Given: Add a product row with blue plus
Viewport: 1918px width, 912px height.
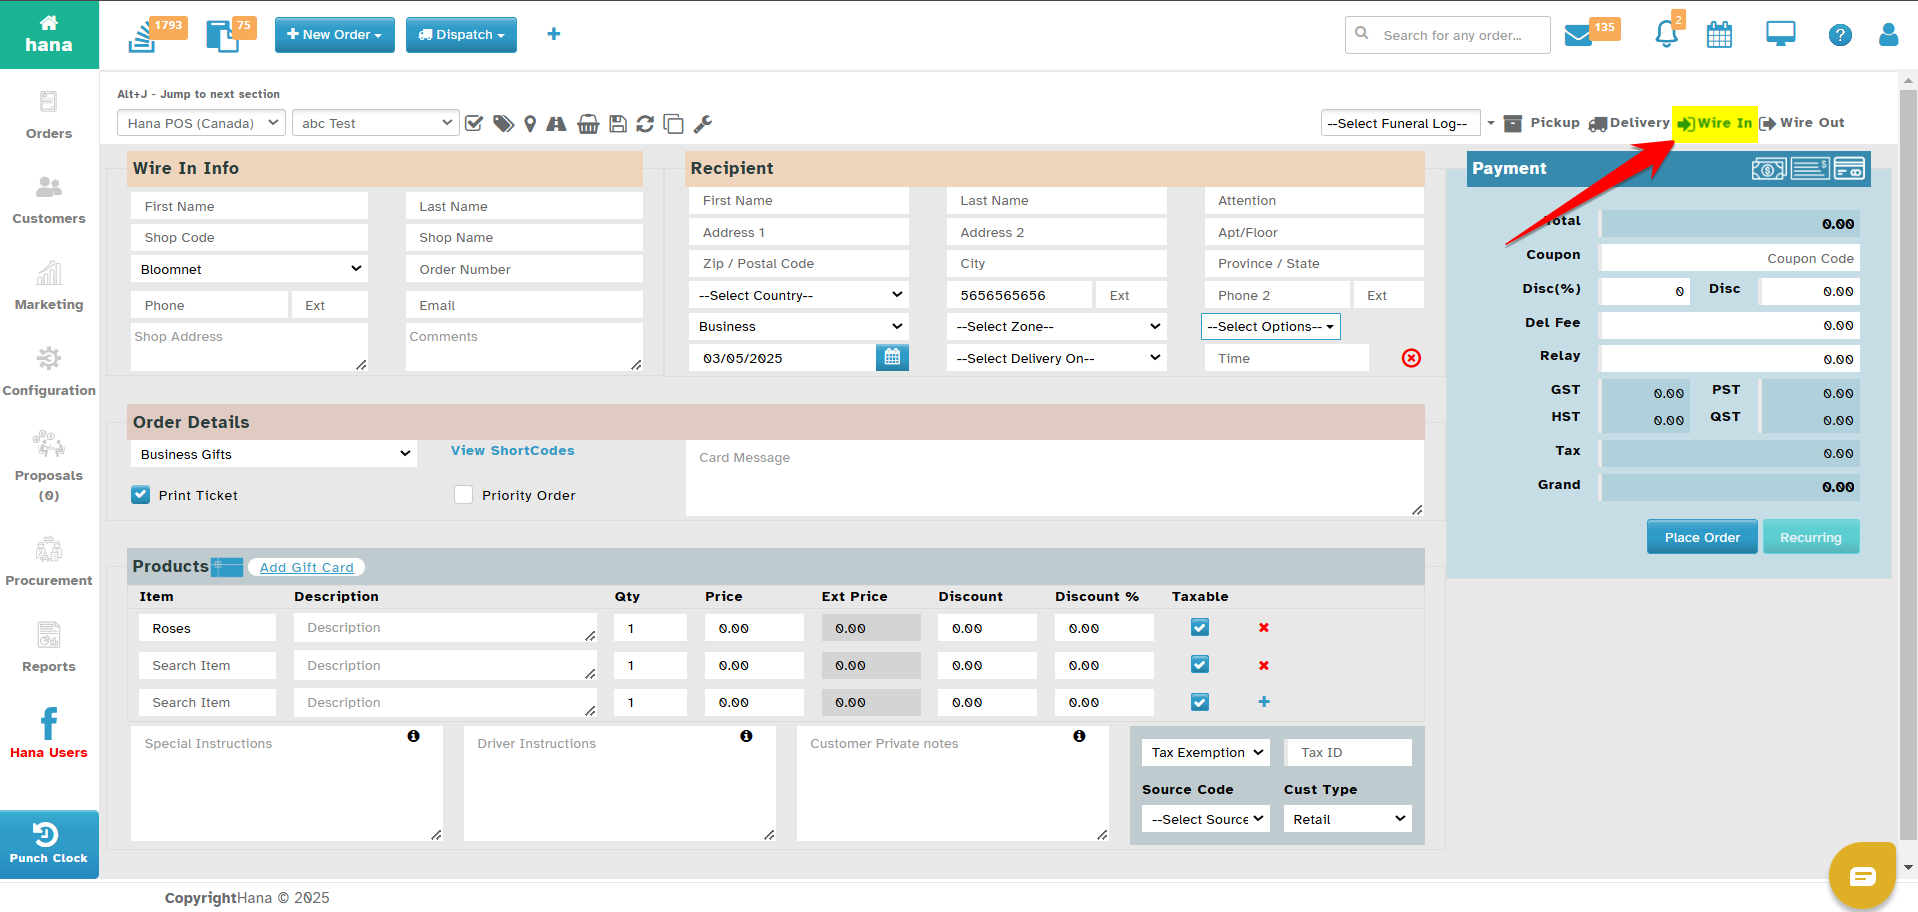Looking at the screenshot, I should tap(1264, 702).
